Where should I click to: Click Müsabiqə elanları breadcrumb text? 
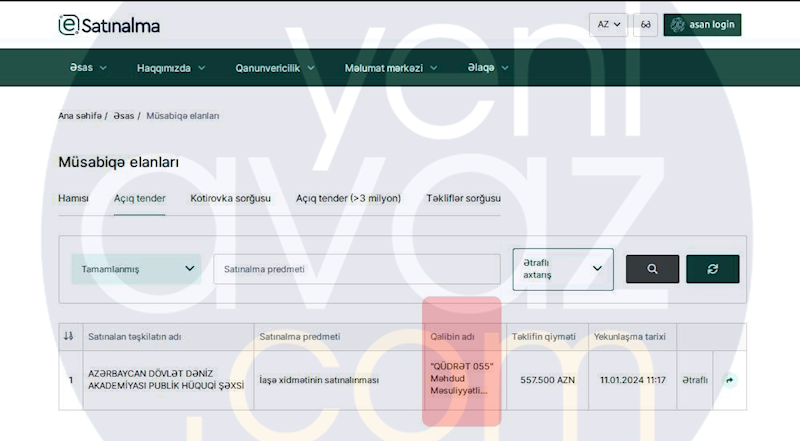183,116
